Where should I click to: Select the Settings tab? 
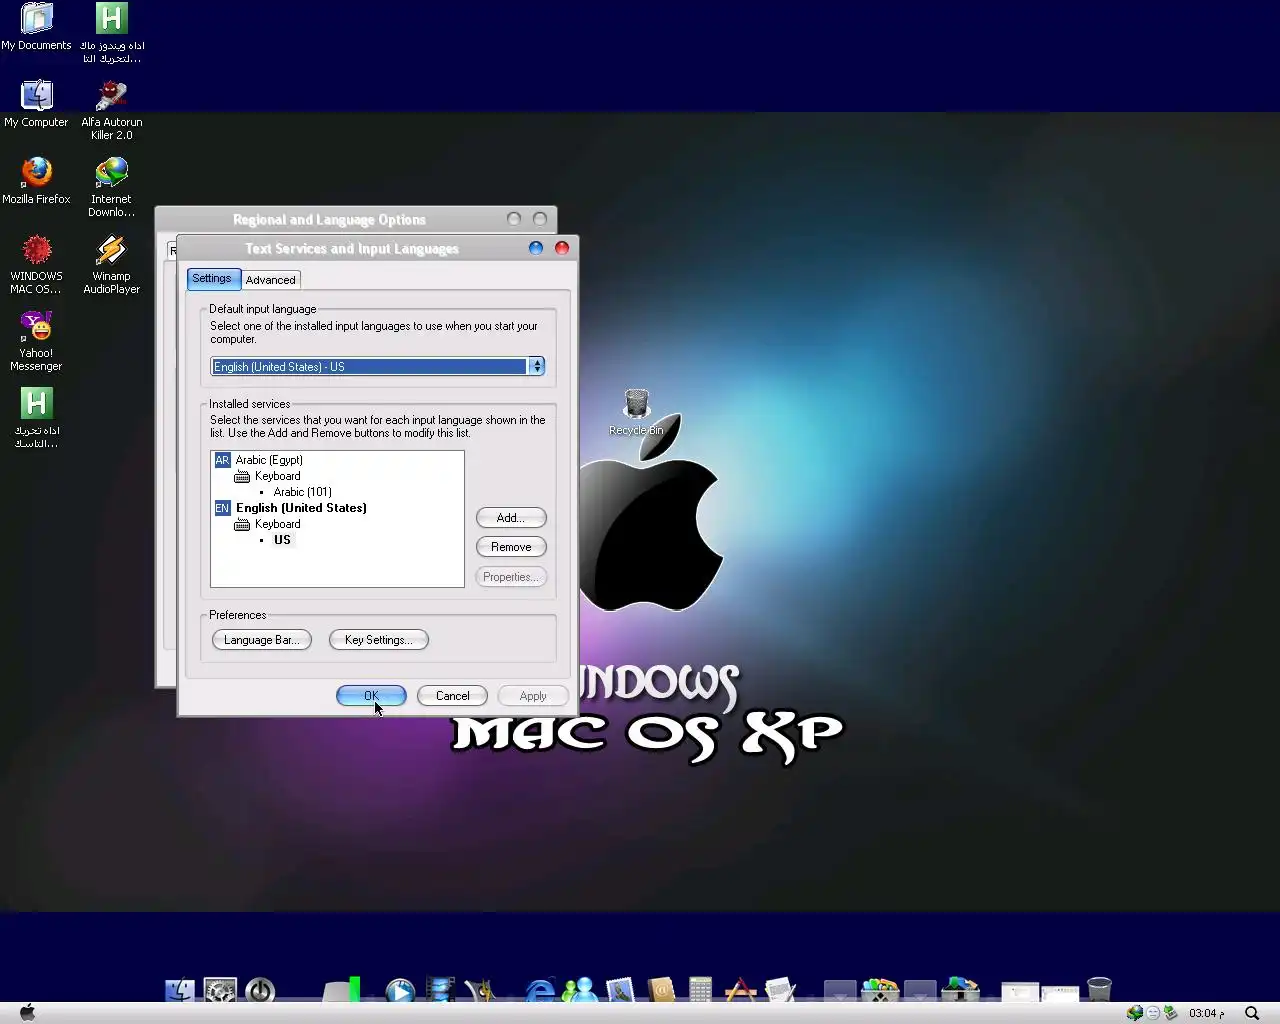[x=212, y=279]
